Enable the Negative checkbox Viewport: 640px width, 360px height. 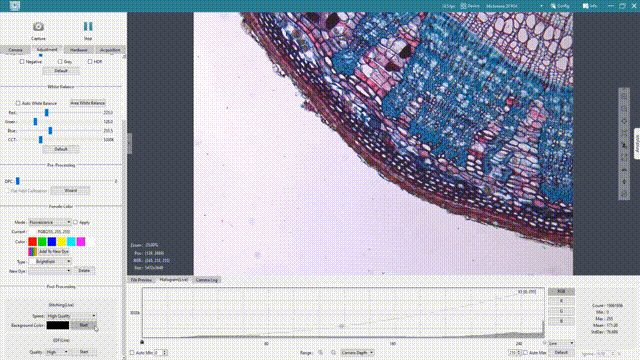[22, 62]
